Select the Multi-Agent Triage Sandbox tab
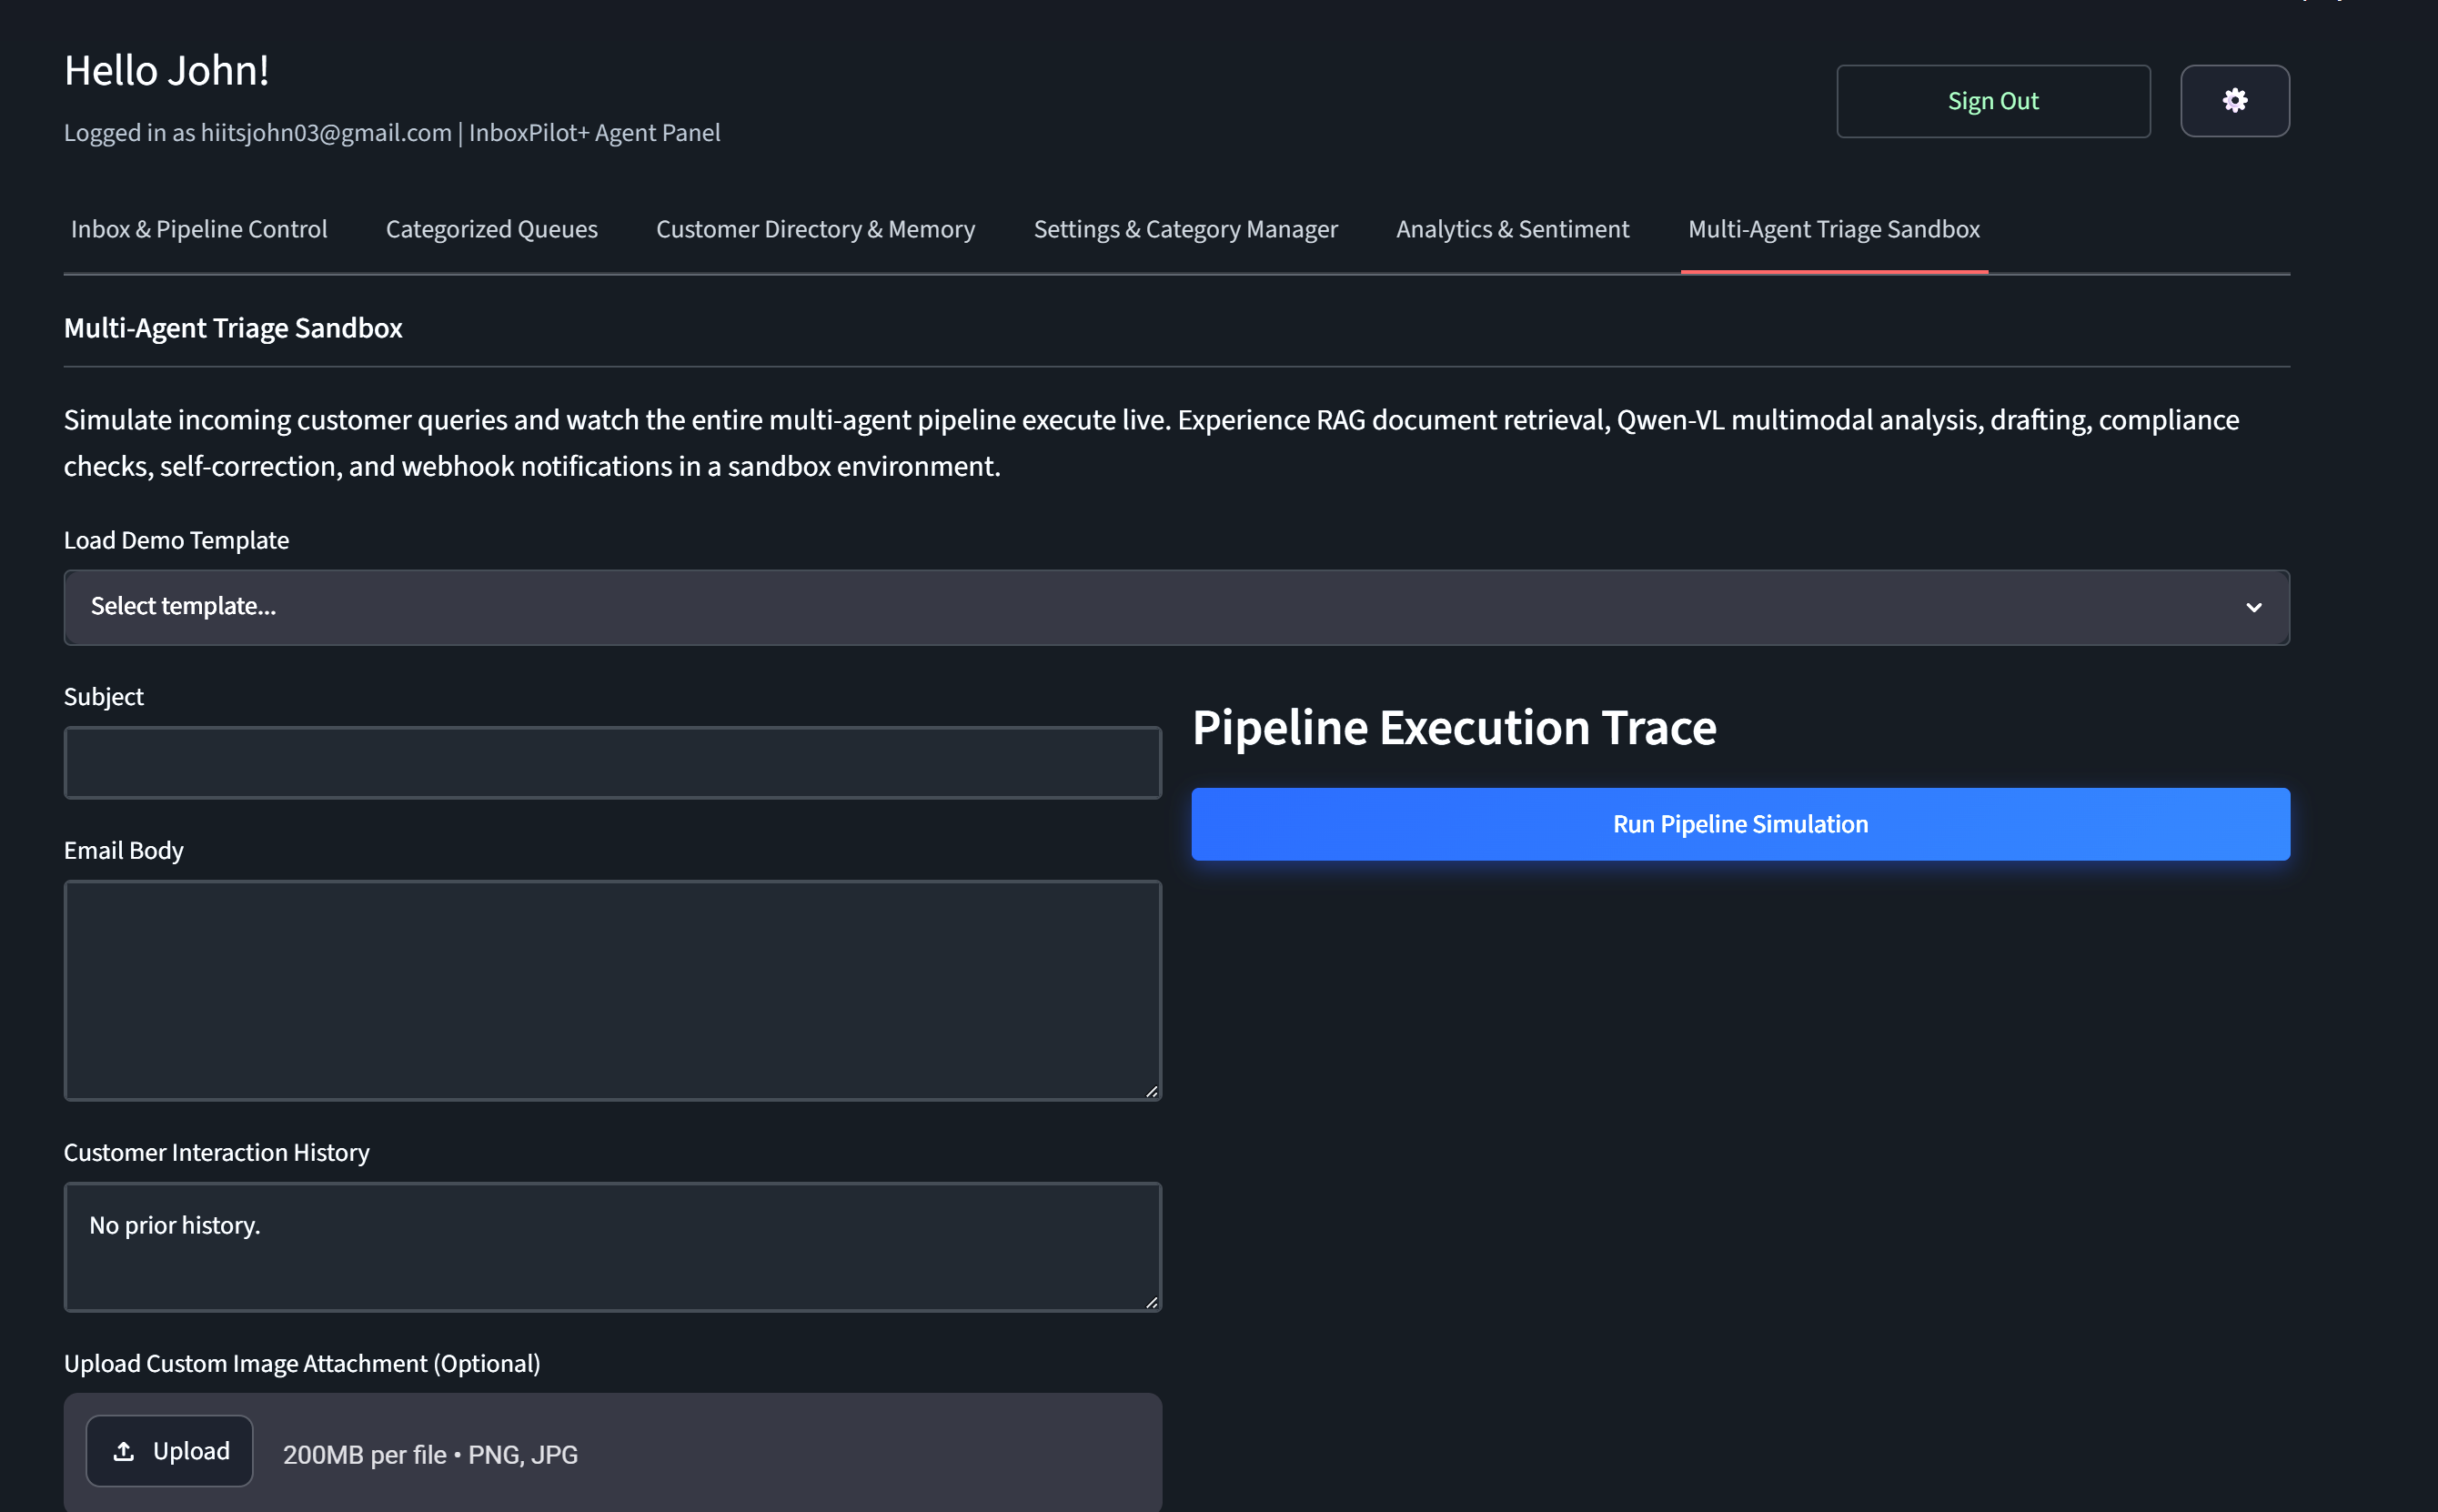This screenshot has width=2438, height=1512. [1833, 229]
